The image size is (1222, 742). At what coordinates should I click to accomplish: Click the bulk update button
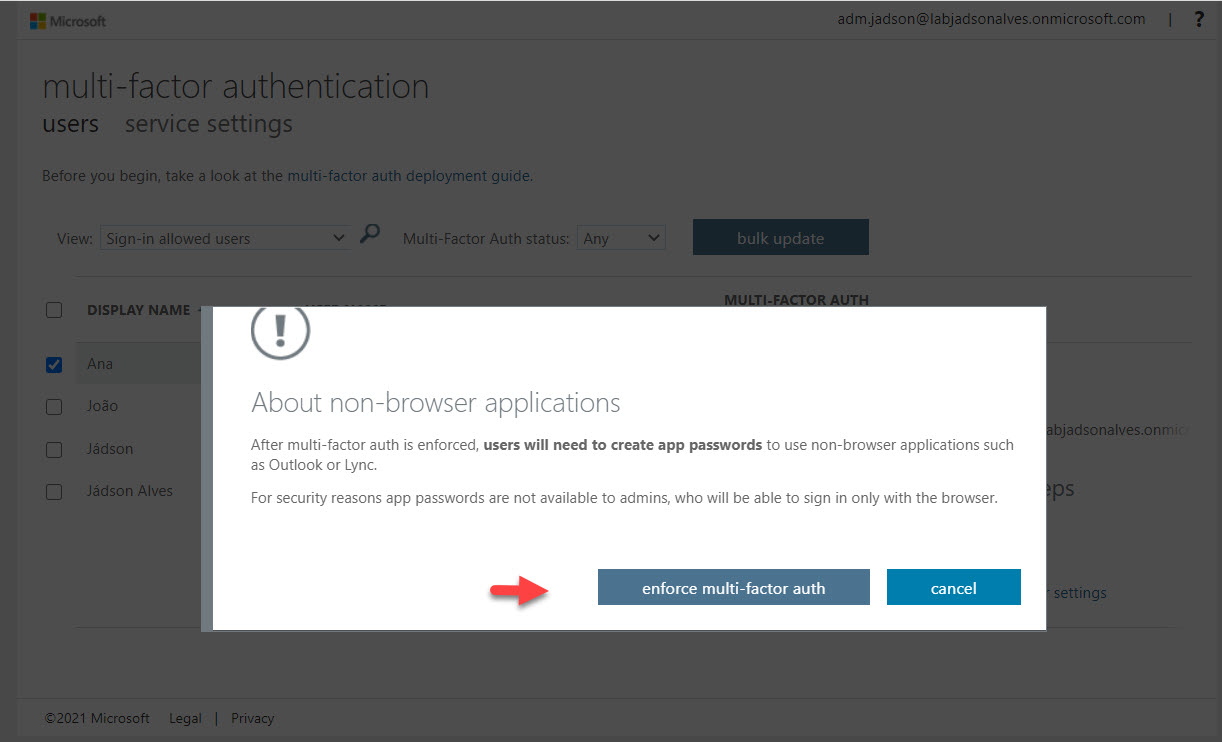[x=780, y=238]
